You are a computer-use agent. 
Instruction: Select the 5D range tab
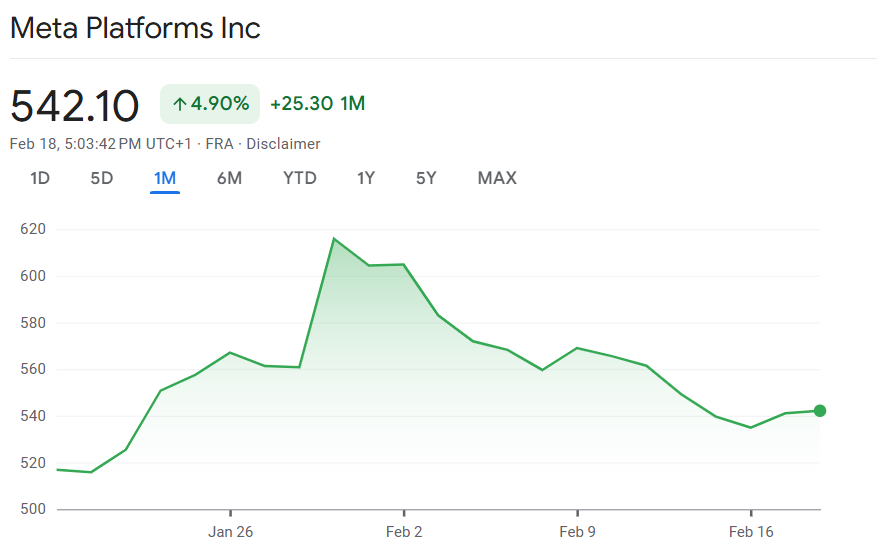point(102,178)
